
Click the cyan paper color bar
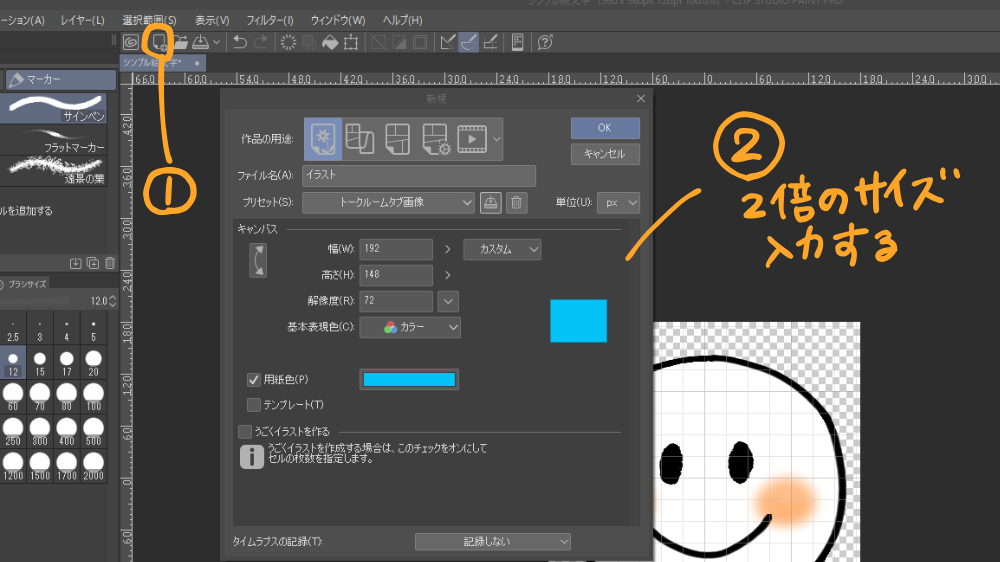click(409, 380)
